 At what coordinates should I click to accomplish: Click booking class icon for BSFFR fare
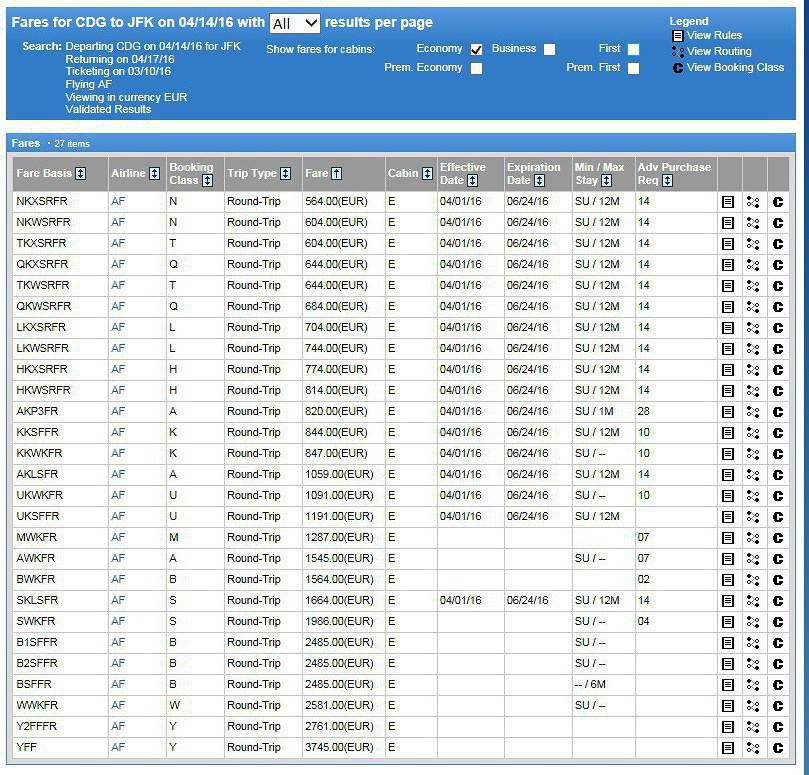point(778,685)
